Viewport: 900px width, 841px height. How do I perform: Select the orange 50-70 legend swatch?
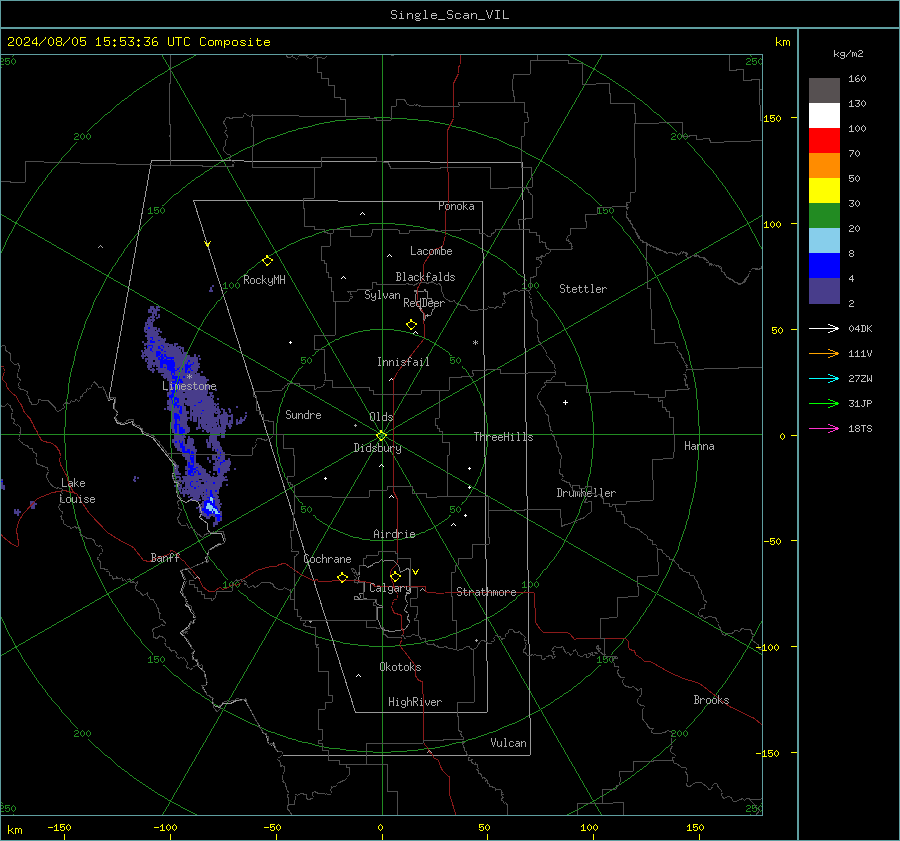[824, 166]
